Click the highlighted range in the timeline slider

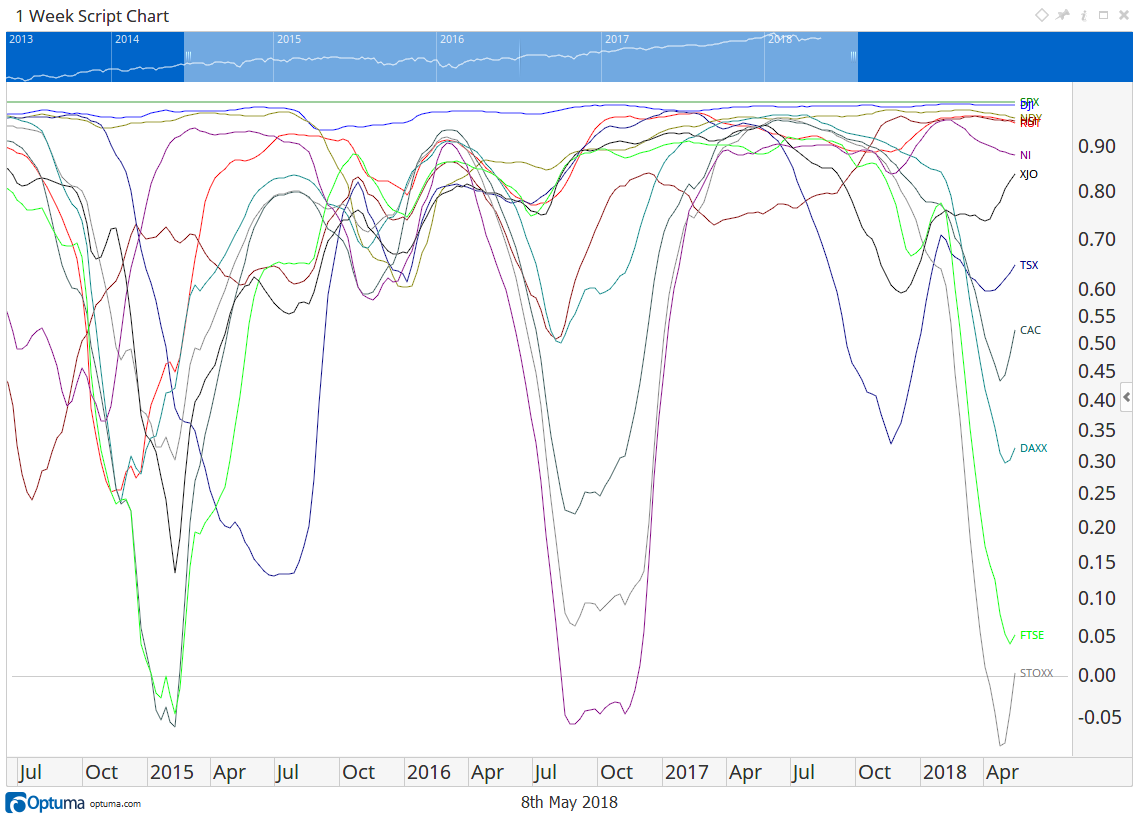point(520,57)
